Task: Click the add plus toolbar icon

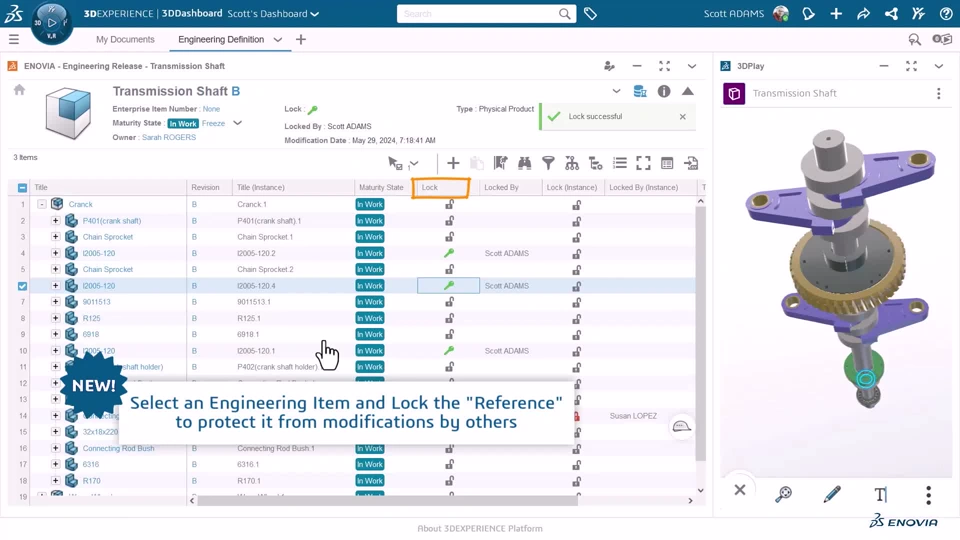Action: 453,163
